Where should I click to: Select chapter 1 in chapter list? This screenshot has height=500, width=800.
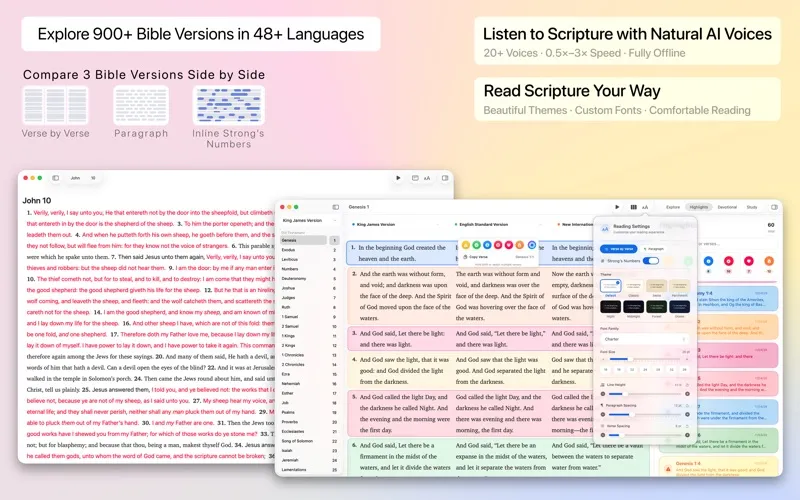[x=335, y=240]
